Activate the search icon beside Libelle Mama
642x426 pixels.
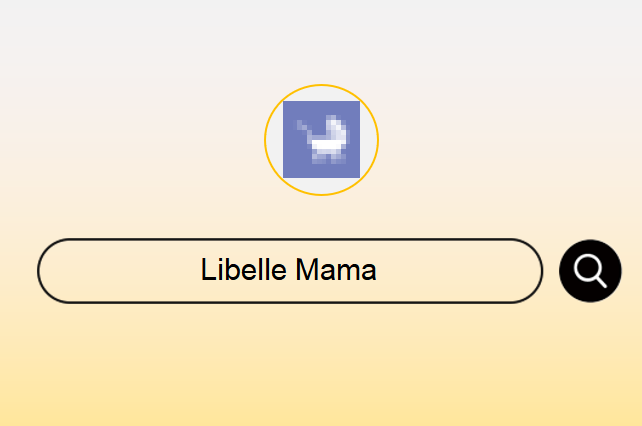(590, 271)
